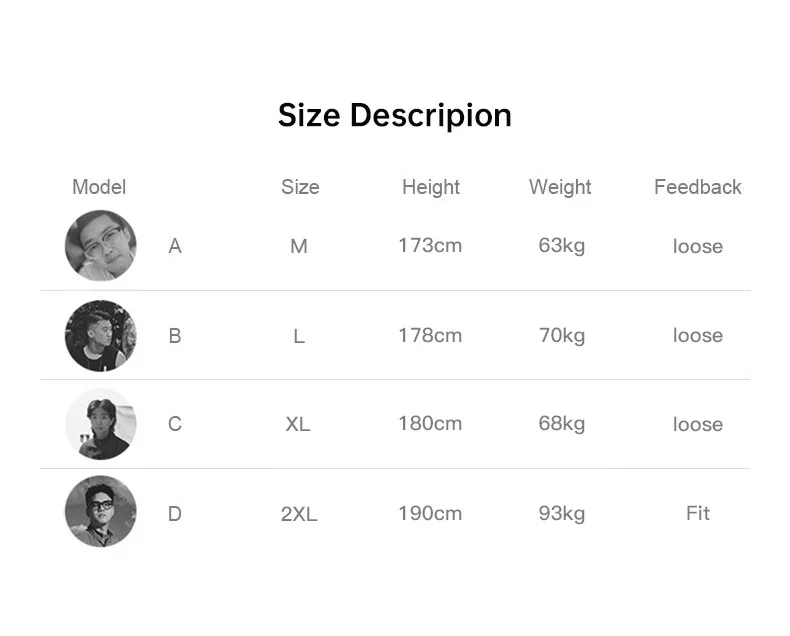Click Model A's avatar photo

[x=100, y=246]
